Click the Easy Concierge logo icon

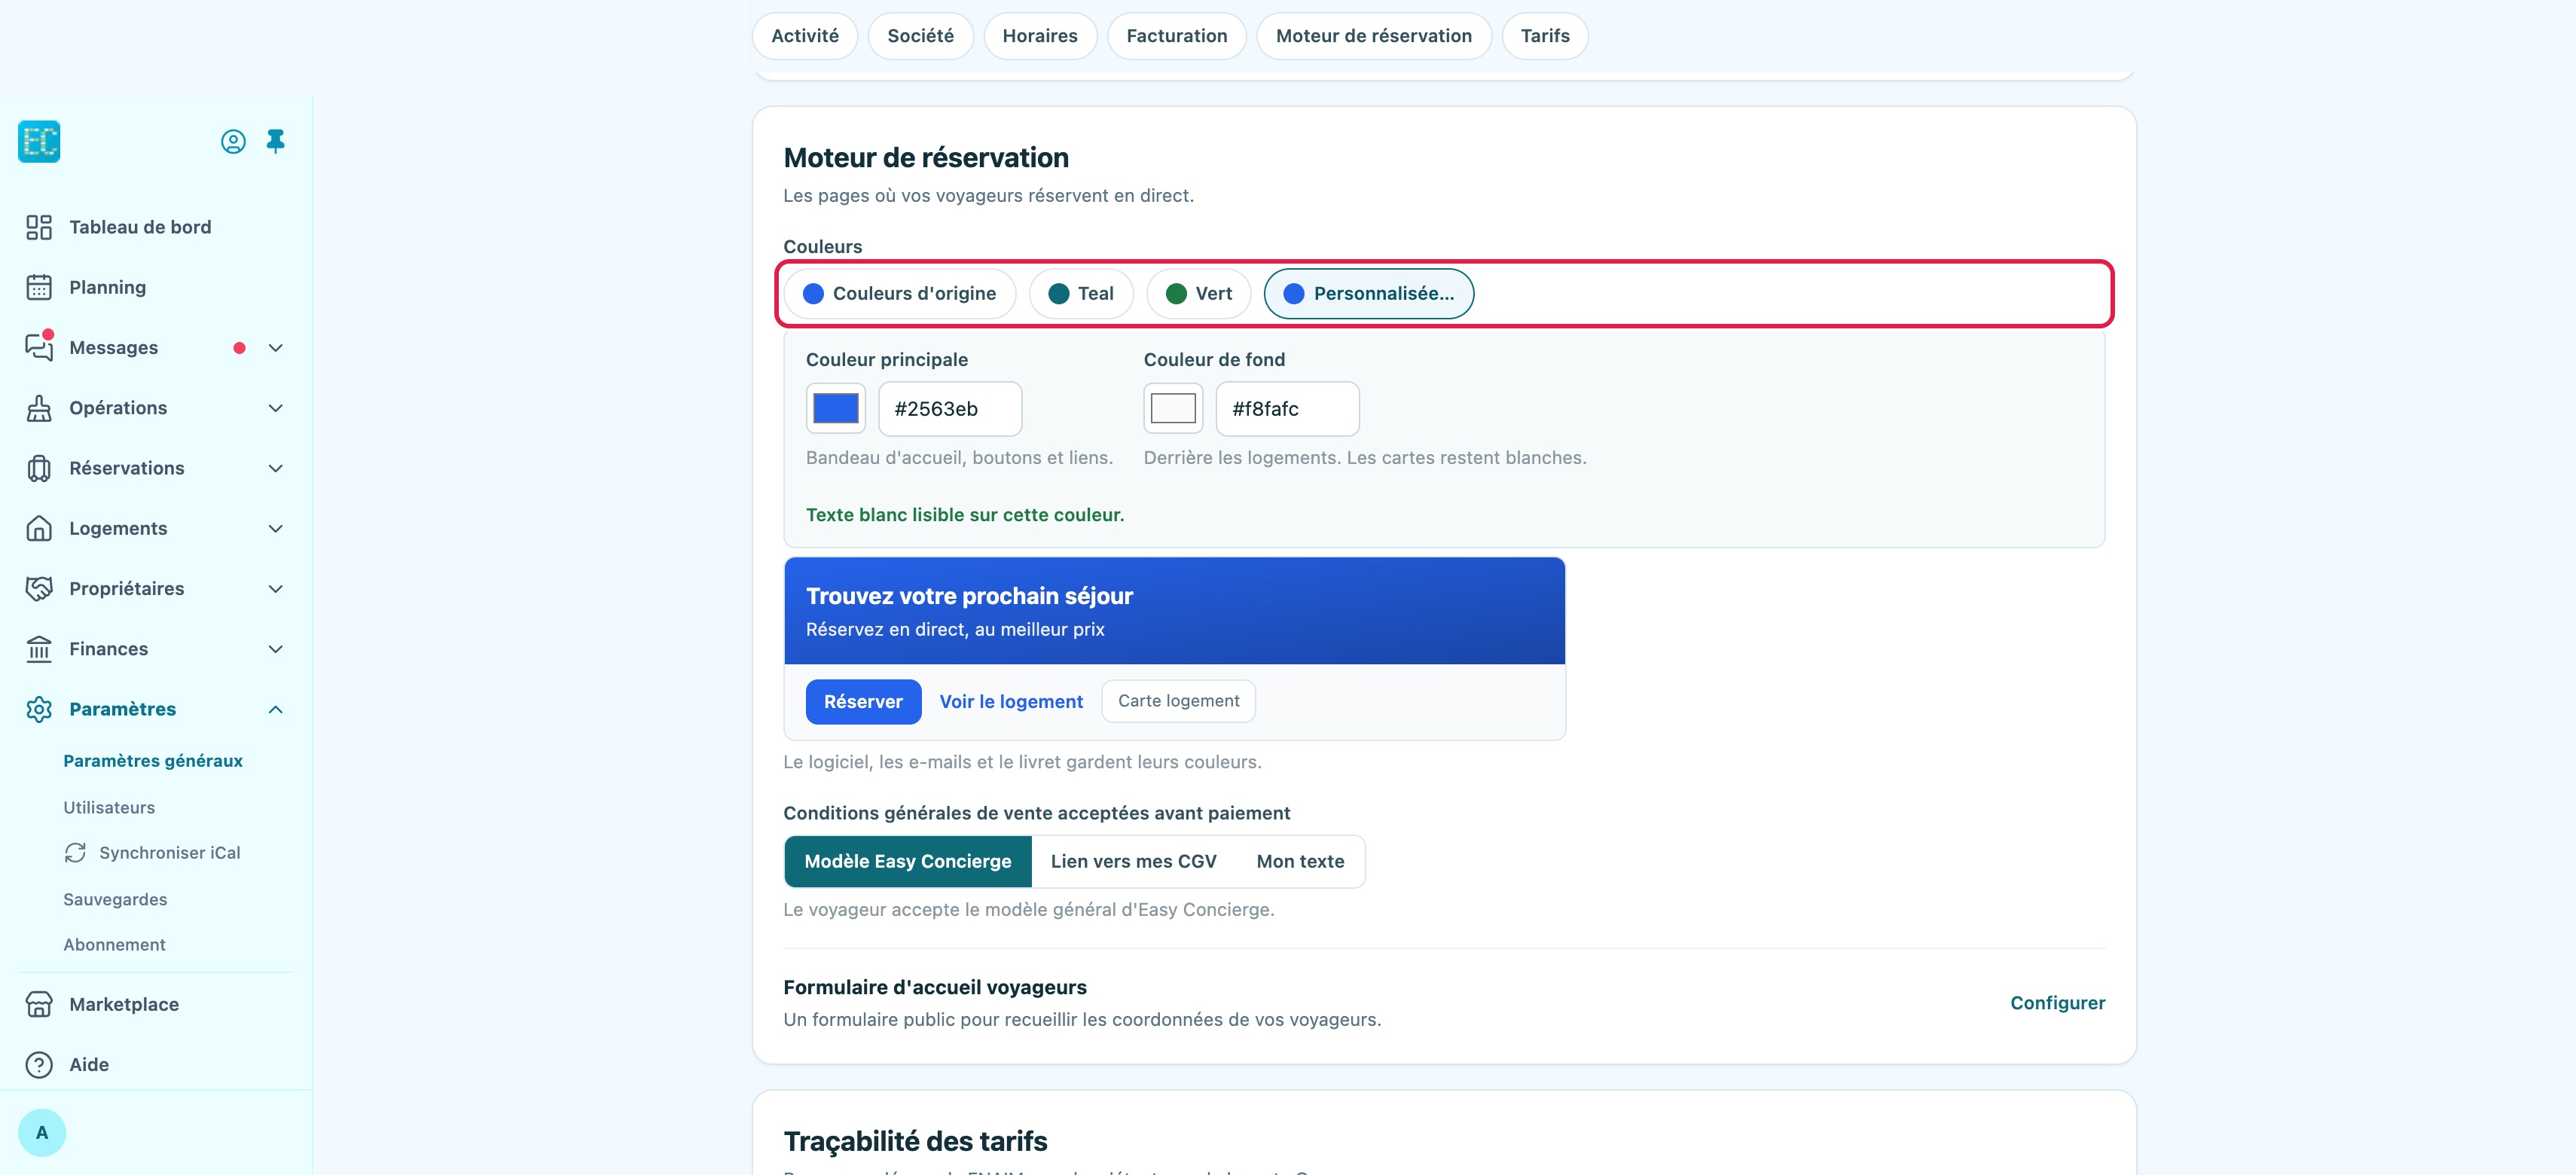tap(39, 141)
